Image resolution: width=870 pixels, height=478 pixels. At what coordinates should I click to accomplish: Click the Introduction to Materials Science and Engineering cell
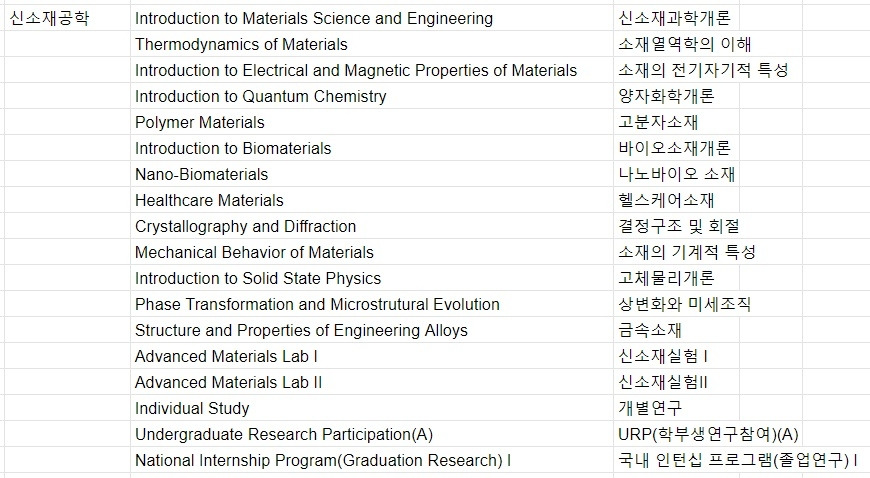click(x=372, y=18)
